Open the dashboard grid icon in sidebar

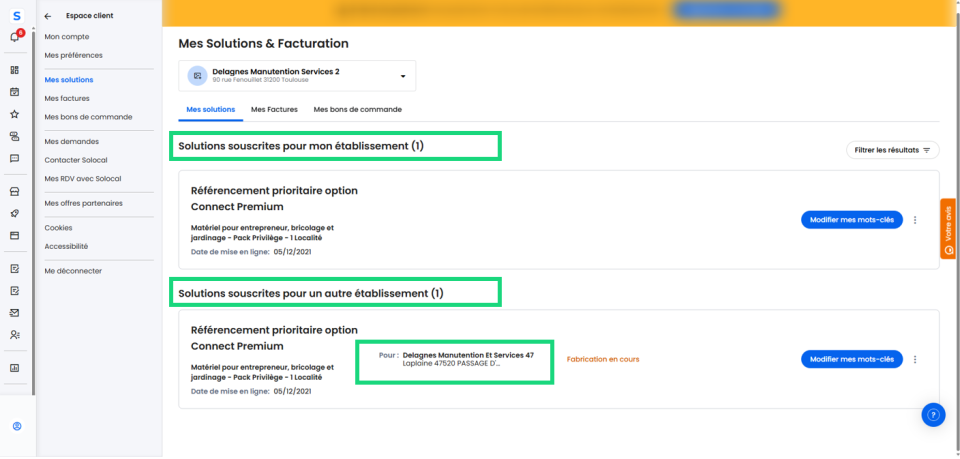(15, 70)
